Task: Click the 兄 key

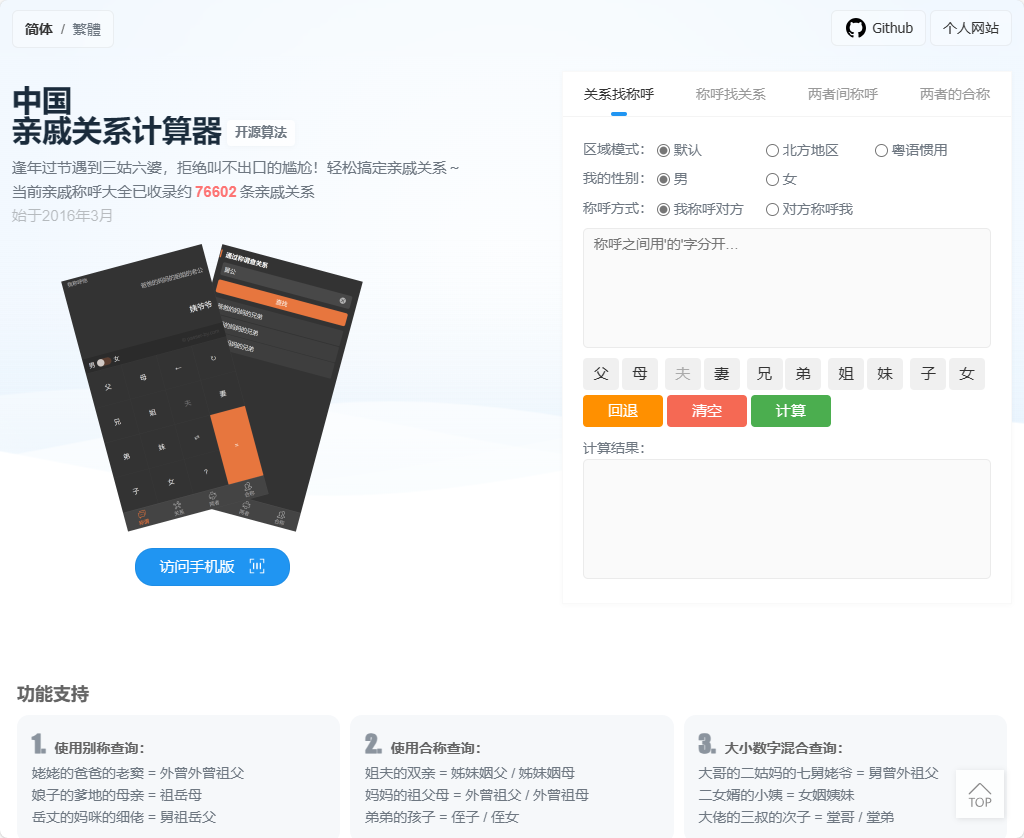Action: click(x=764, y=374)
